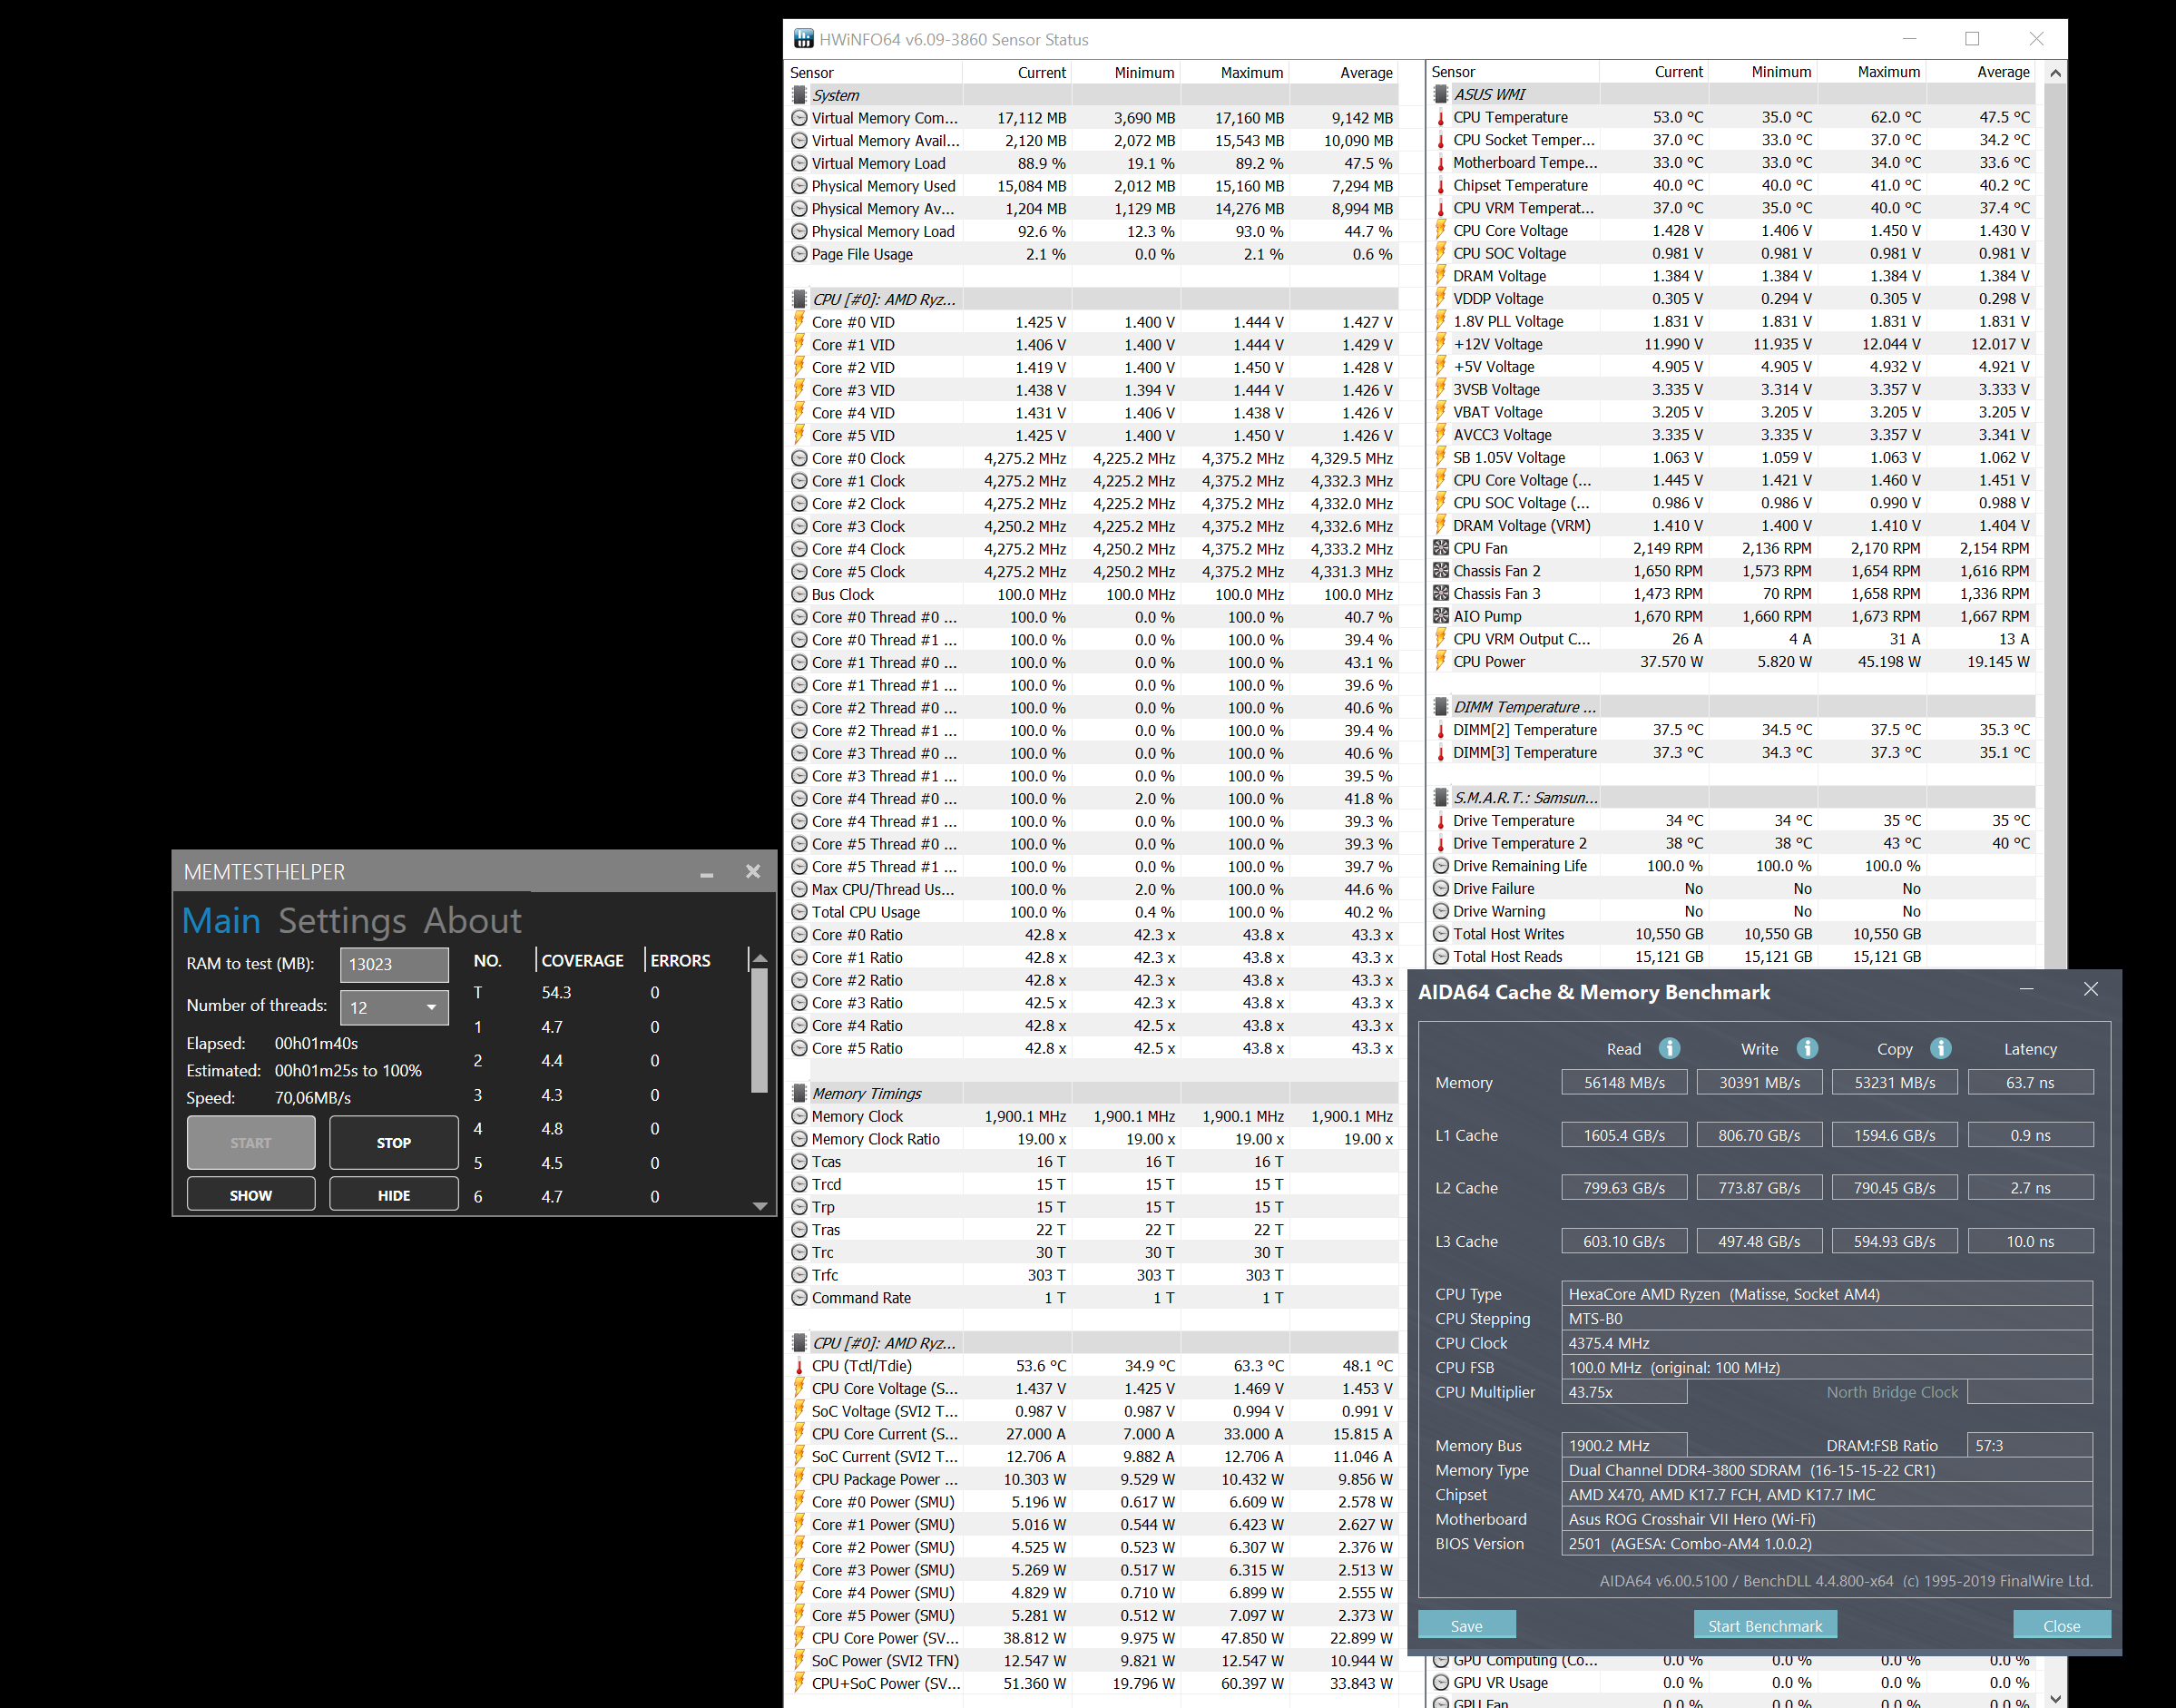This screenshot has height=1708, width=2176.
Task: Click the HWiNFO64 title bar app icon
Action: tap(803, 39)
